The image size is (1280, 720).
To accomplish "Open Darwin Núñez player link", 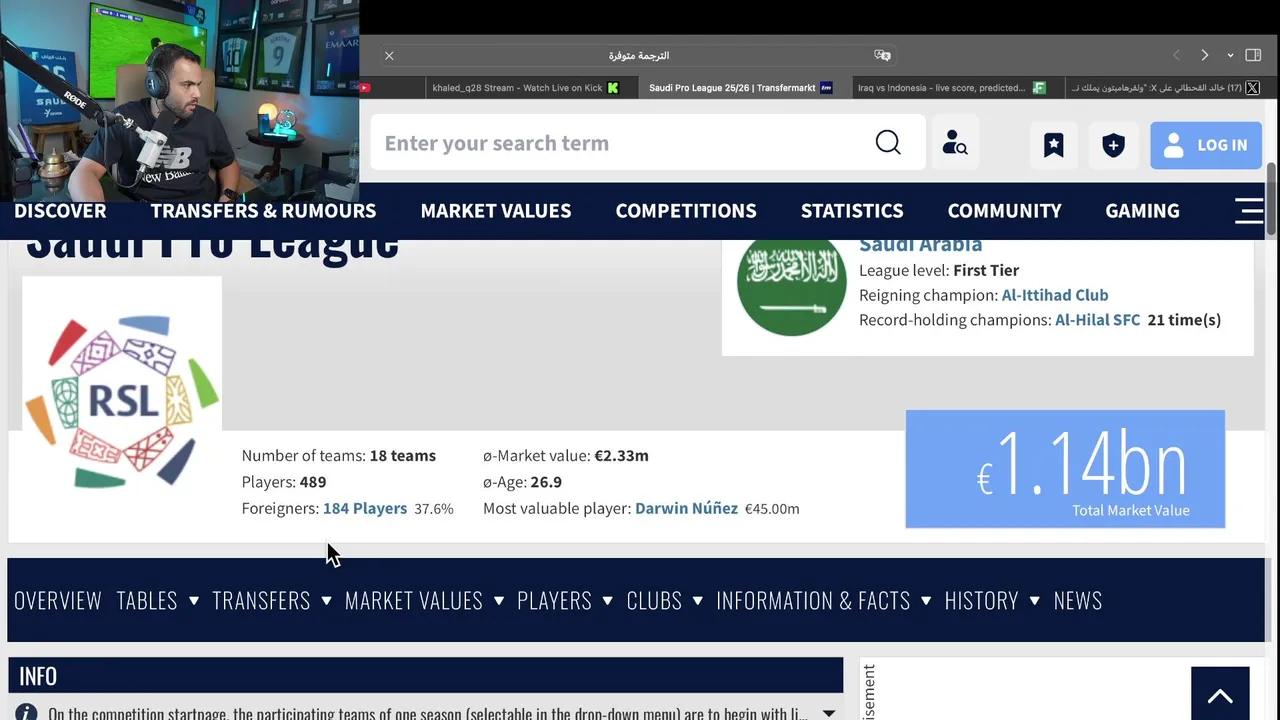I will tap(686, 508).
